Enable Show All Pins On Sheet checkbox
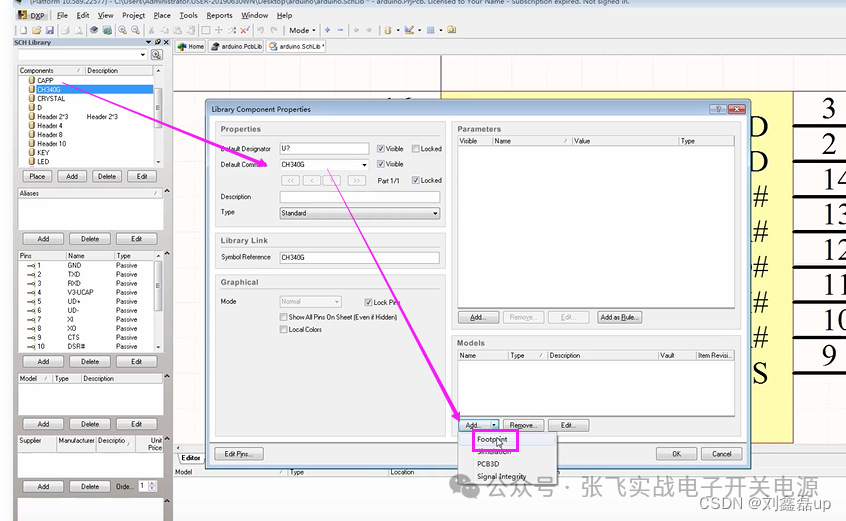Screen dimensions: 846x521 283,317
